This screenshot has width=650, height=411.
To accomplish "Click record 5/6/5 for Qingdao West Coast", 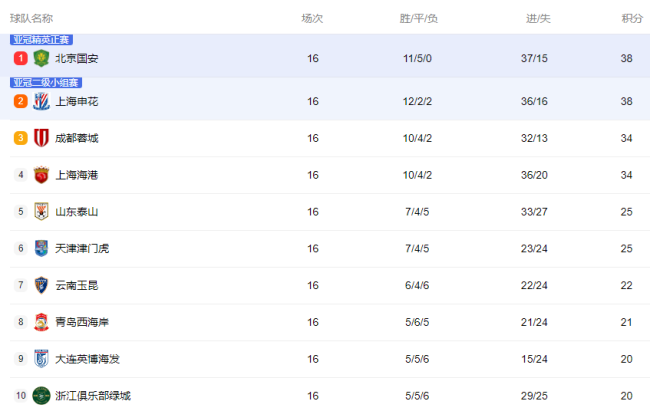I will [x=417, y=322].
